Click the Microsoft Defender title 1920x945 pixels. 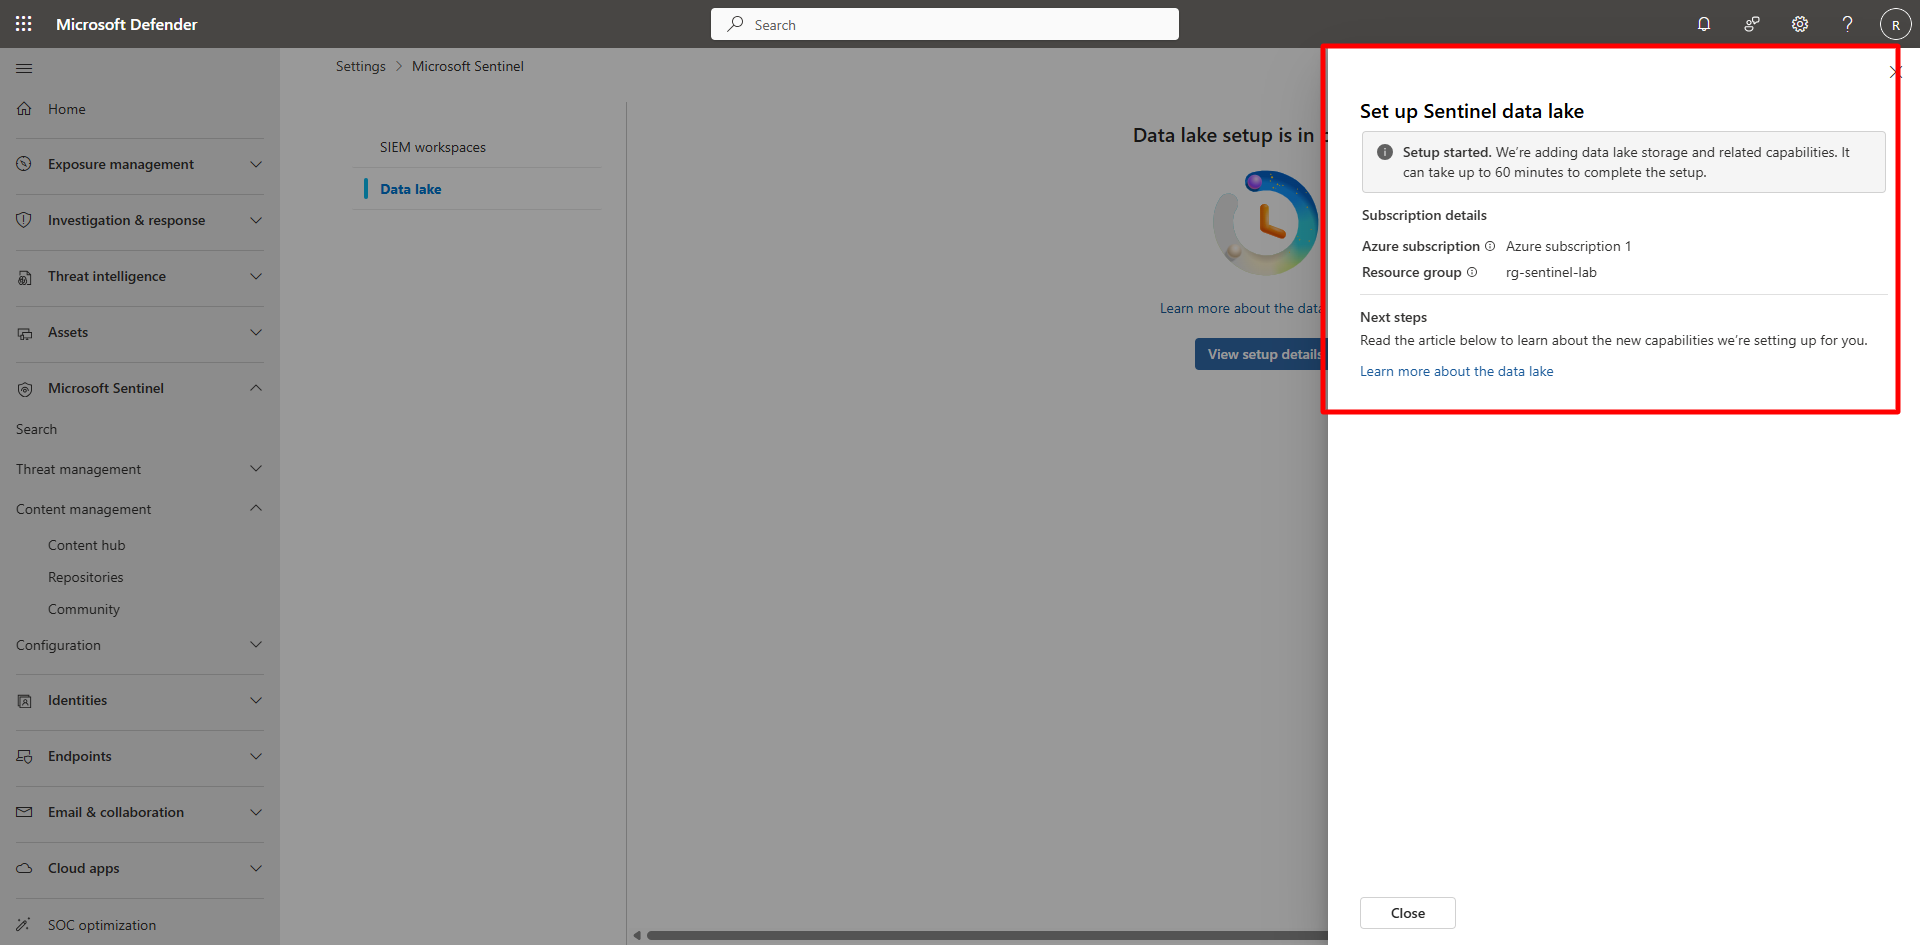coord(127,24)
